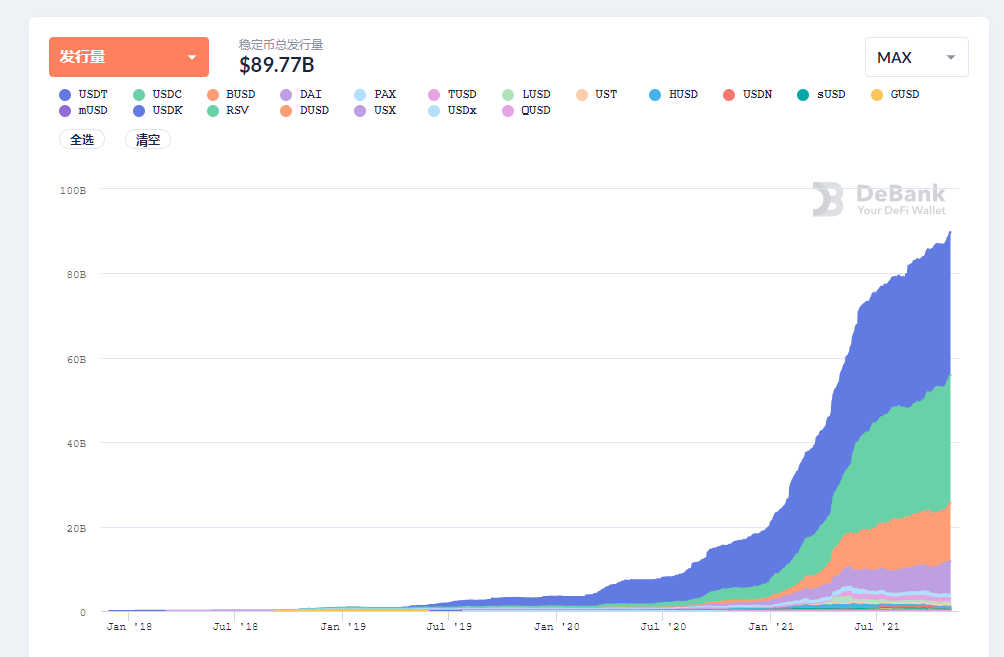The width and height of the screenshot is (1004, 657).
Task: Click the DeBank watermark logo
Action: point(879,199)
